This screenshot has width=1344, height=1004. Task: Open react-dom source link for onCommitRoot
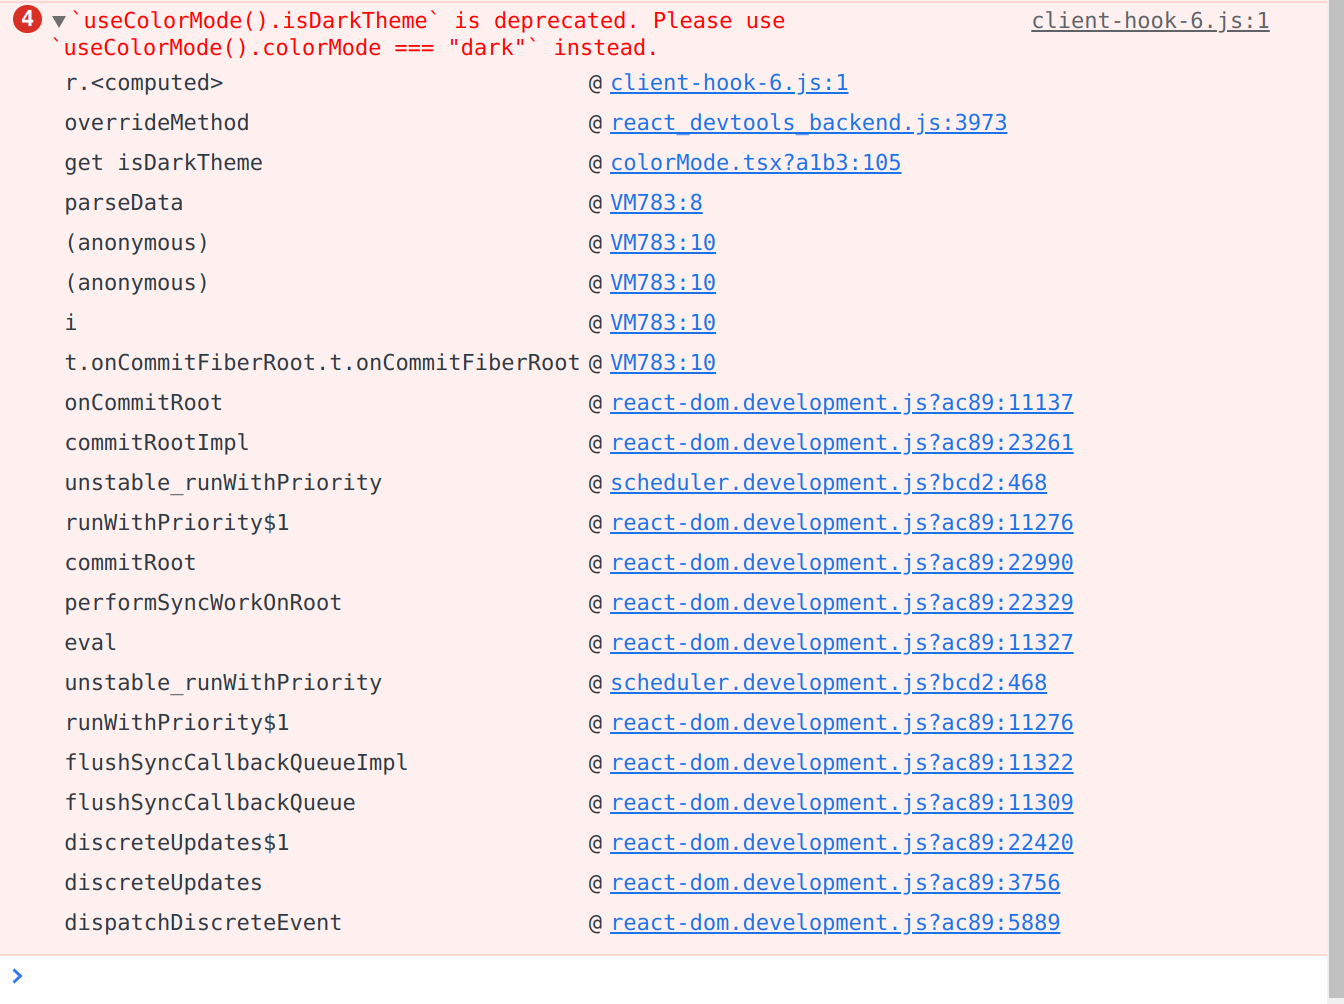pyautogui.click(x=841, y=402)
